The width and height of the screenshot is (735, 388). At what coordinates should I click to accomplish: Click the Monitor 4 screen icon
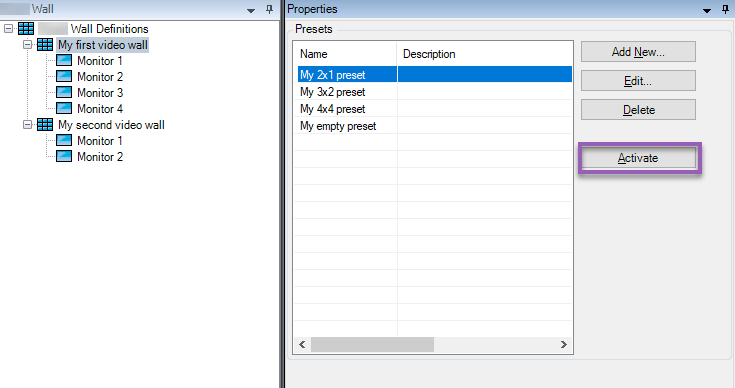[x=64, y=108]
